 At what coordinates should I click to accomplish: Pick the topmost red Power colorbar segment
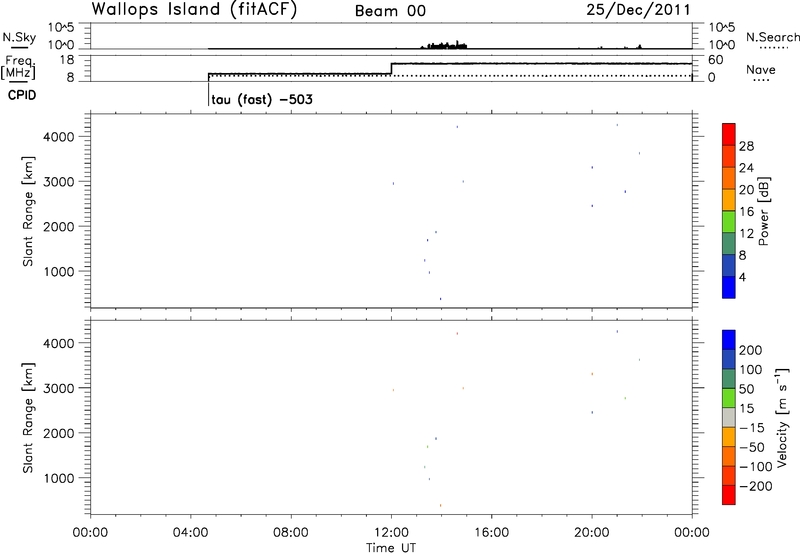[x=729, y=134]
